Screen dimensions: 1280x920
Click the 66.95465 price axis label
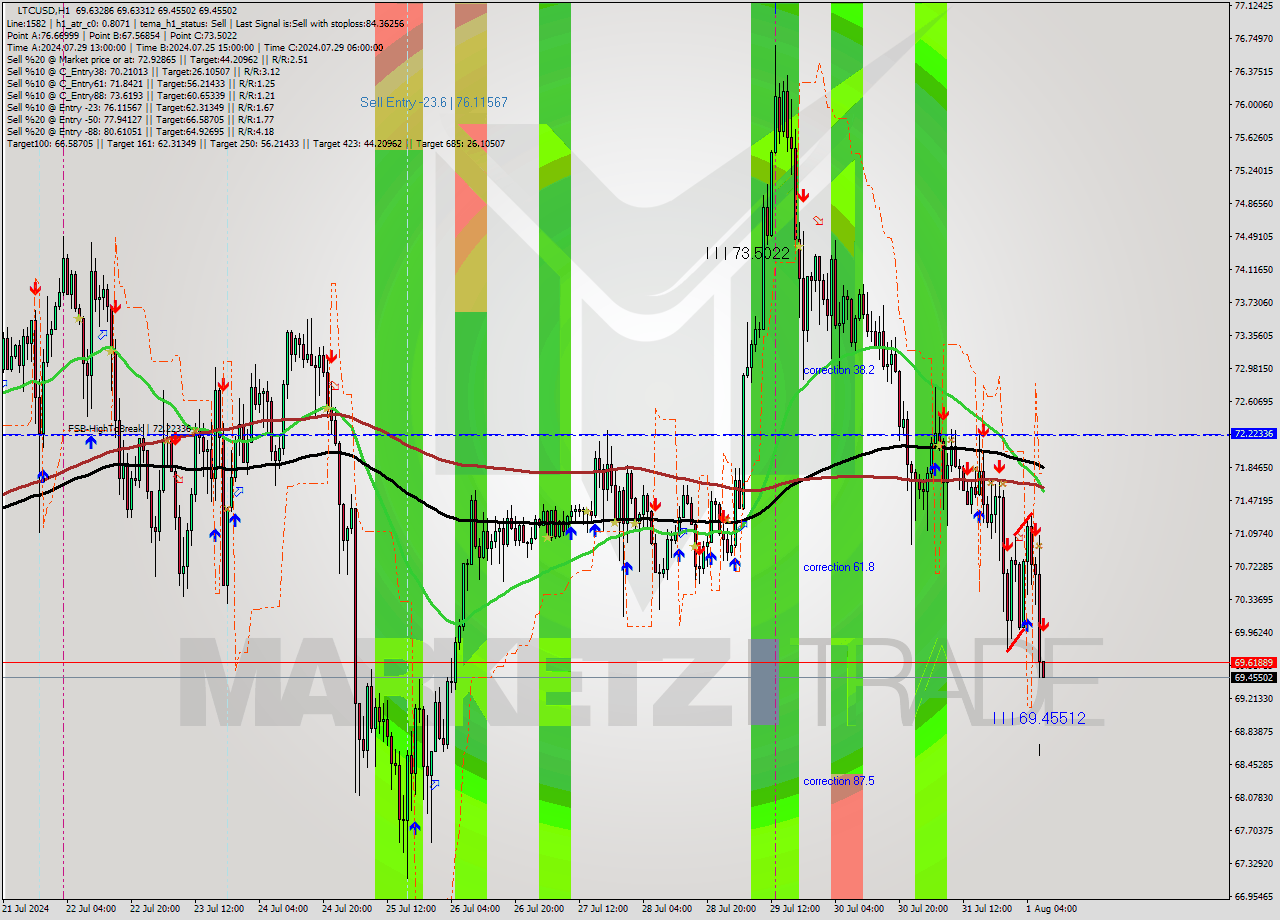pos(1254,897)
